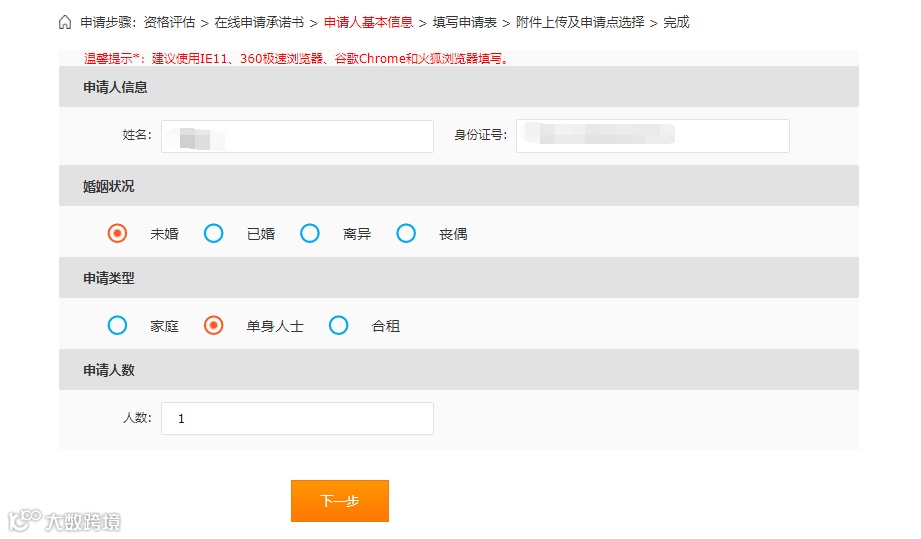Select 单身人士 application type radio

point(213,325)
